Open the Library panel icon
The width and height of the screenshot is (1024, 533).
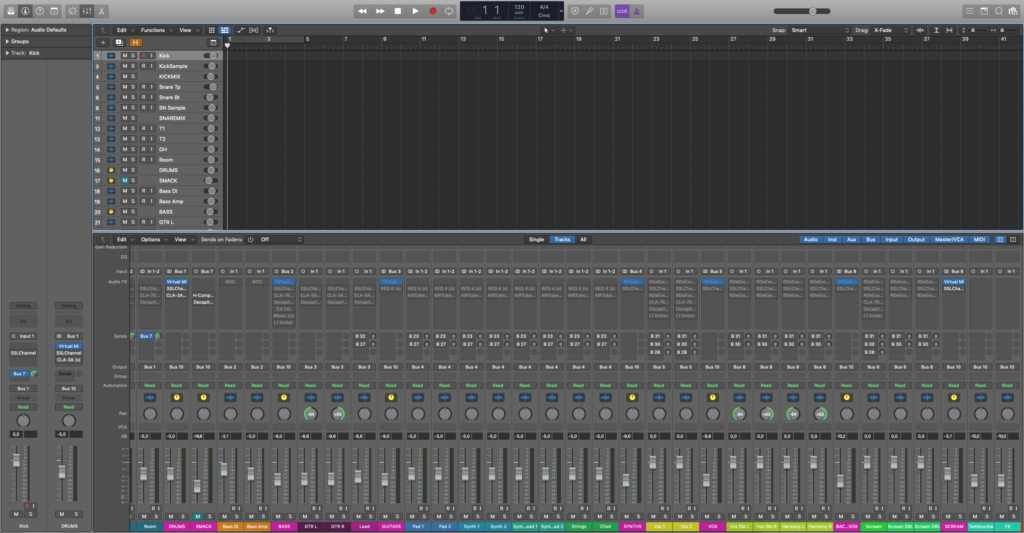point(11,11)
